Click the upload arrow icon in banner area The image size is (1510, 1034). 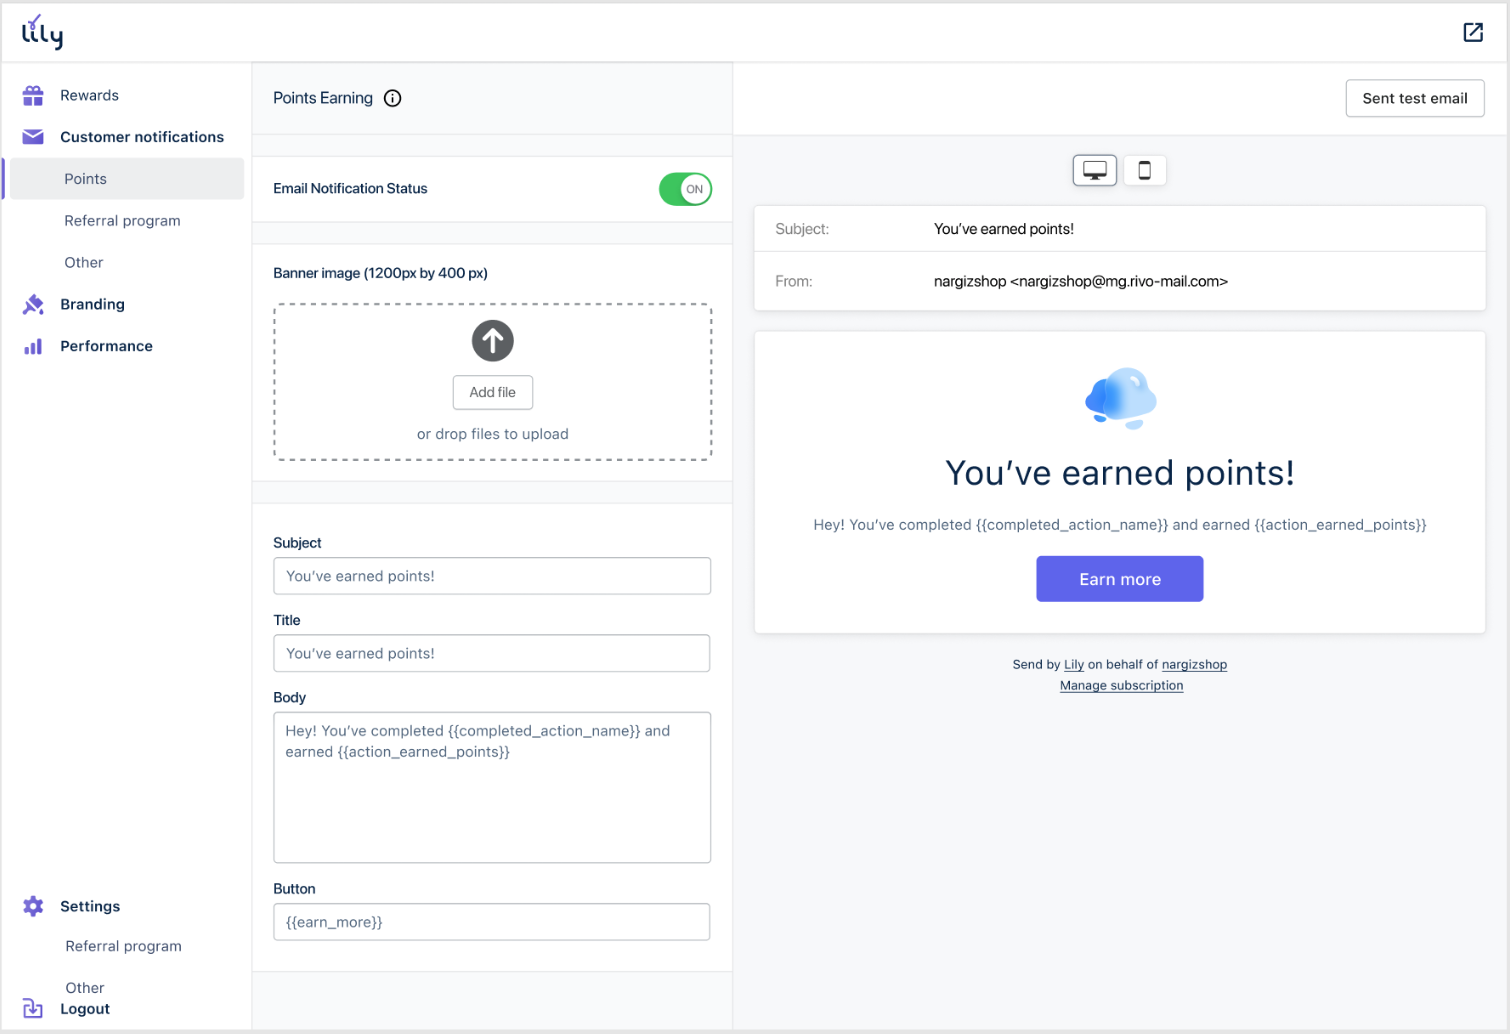(492, 340)
